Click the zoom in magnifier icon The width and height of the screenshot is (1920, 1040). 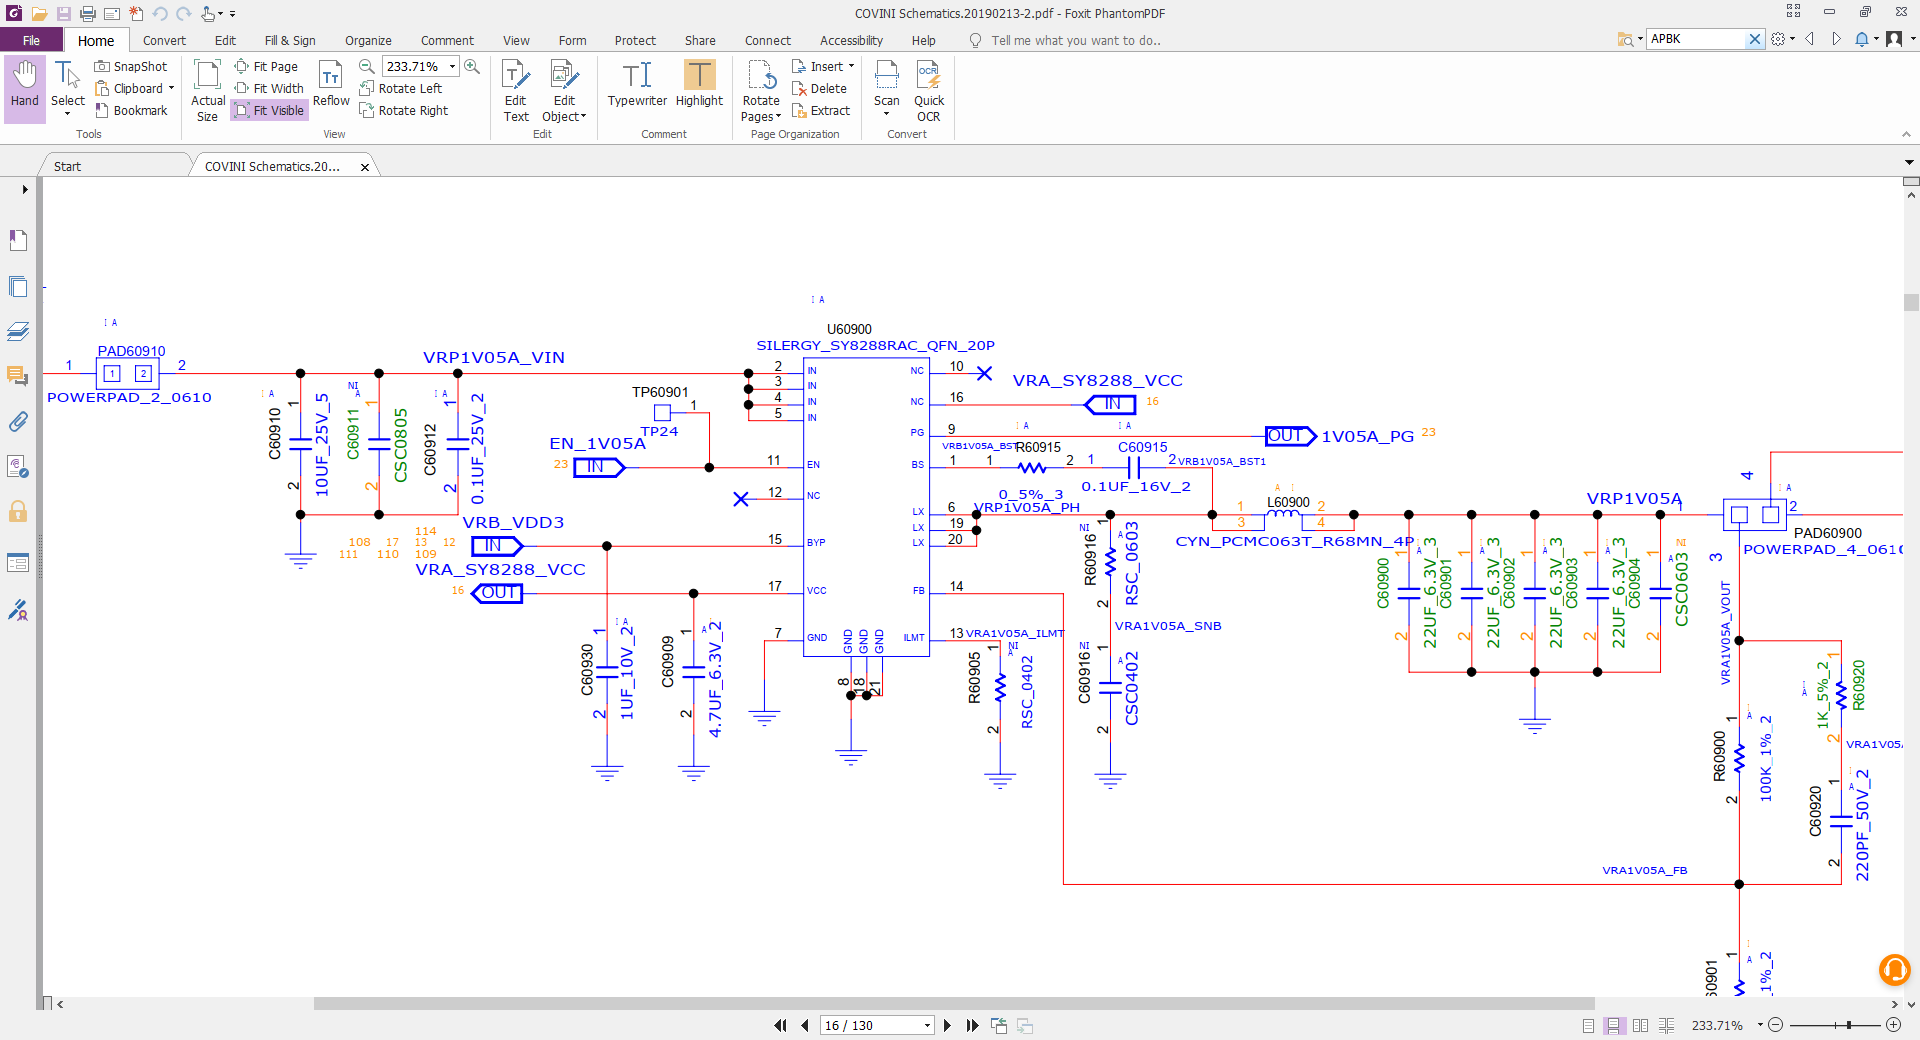point(472,67)
